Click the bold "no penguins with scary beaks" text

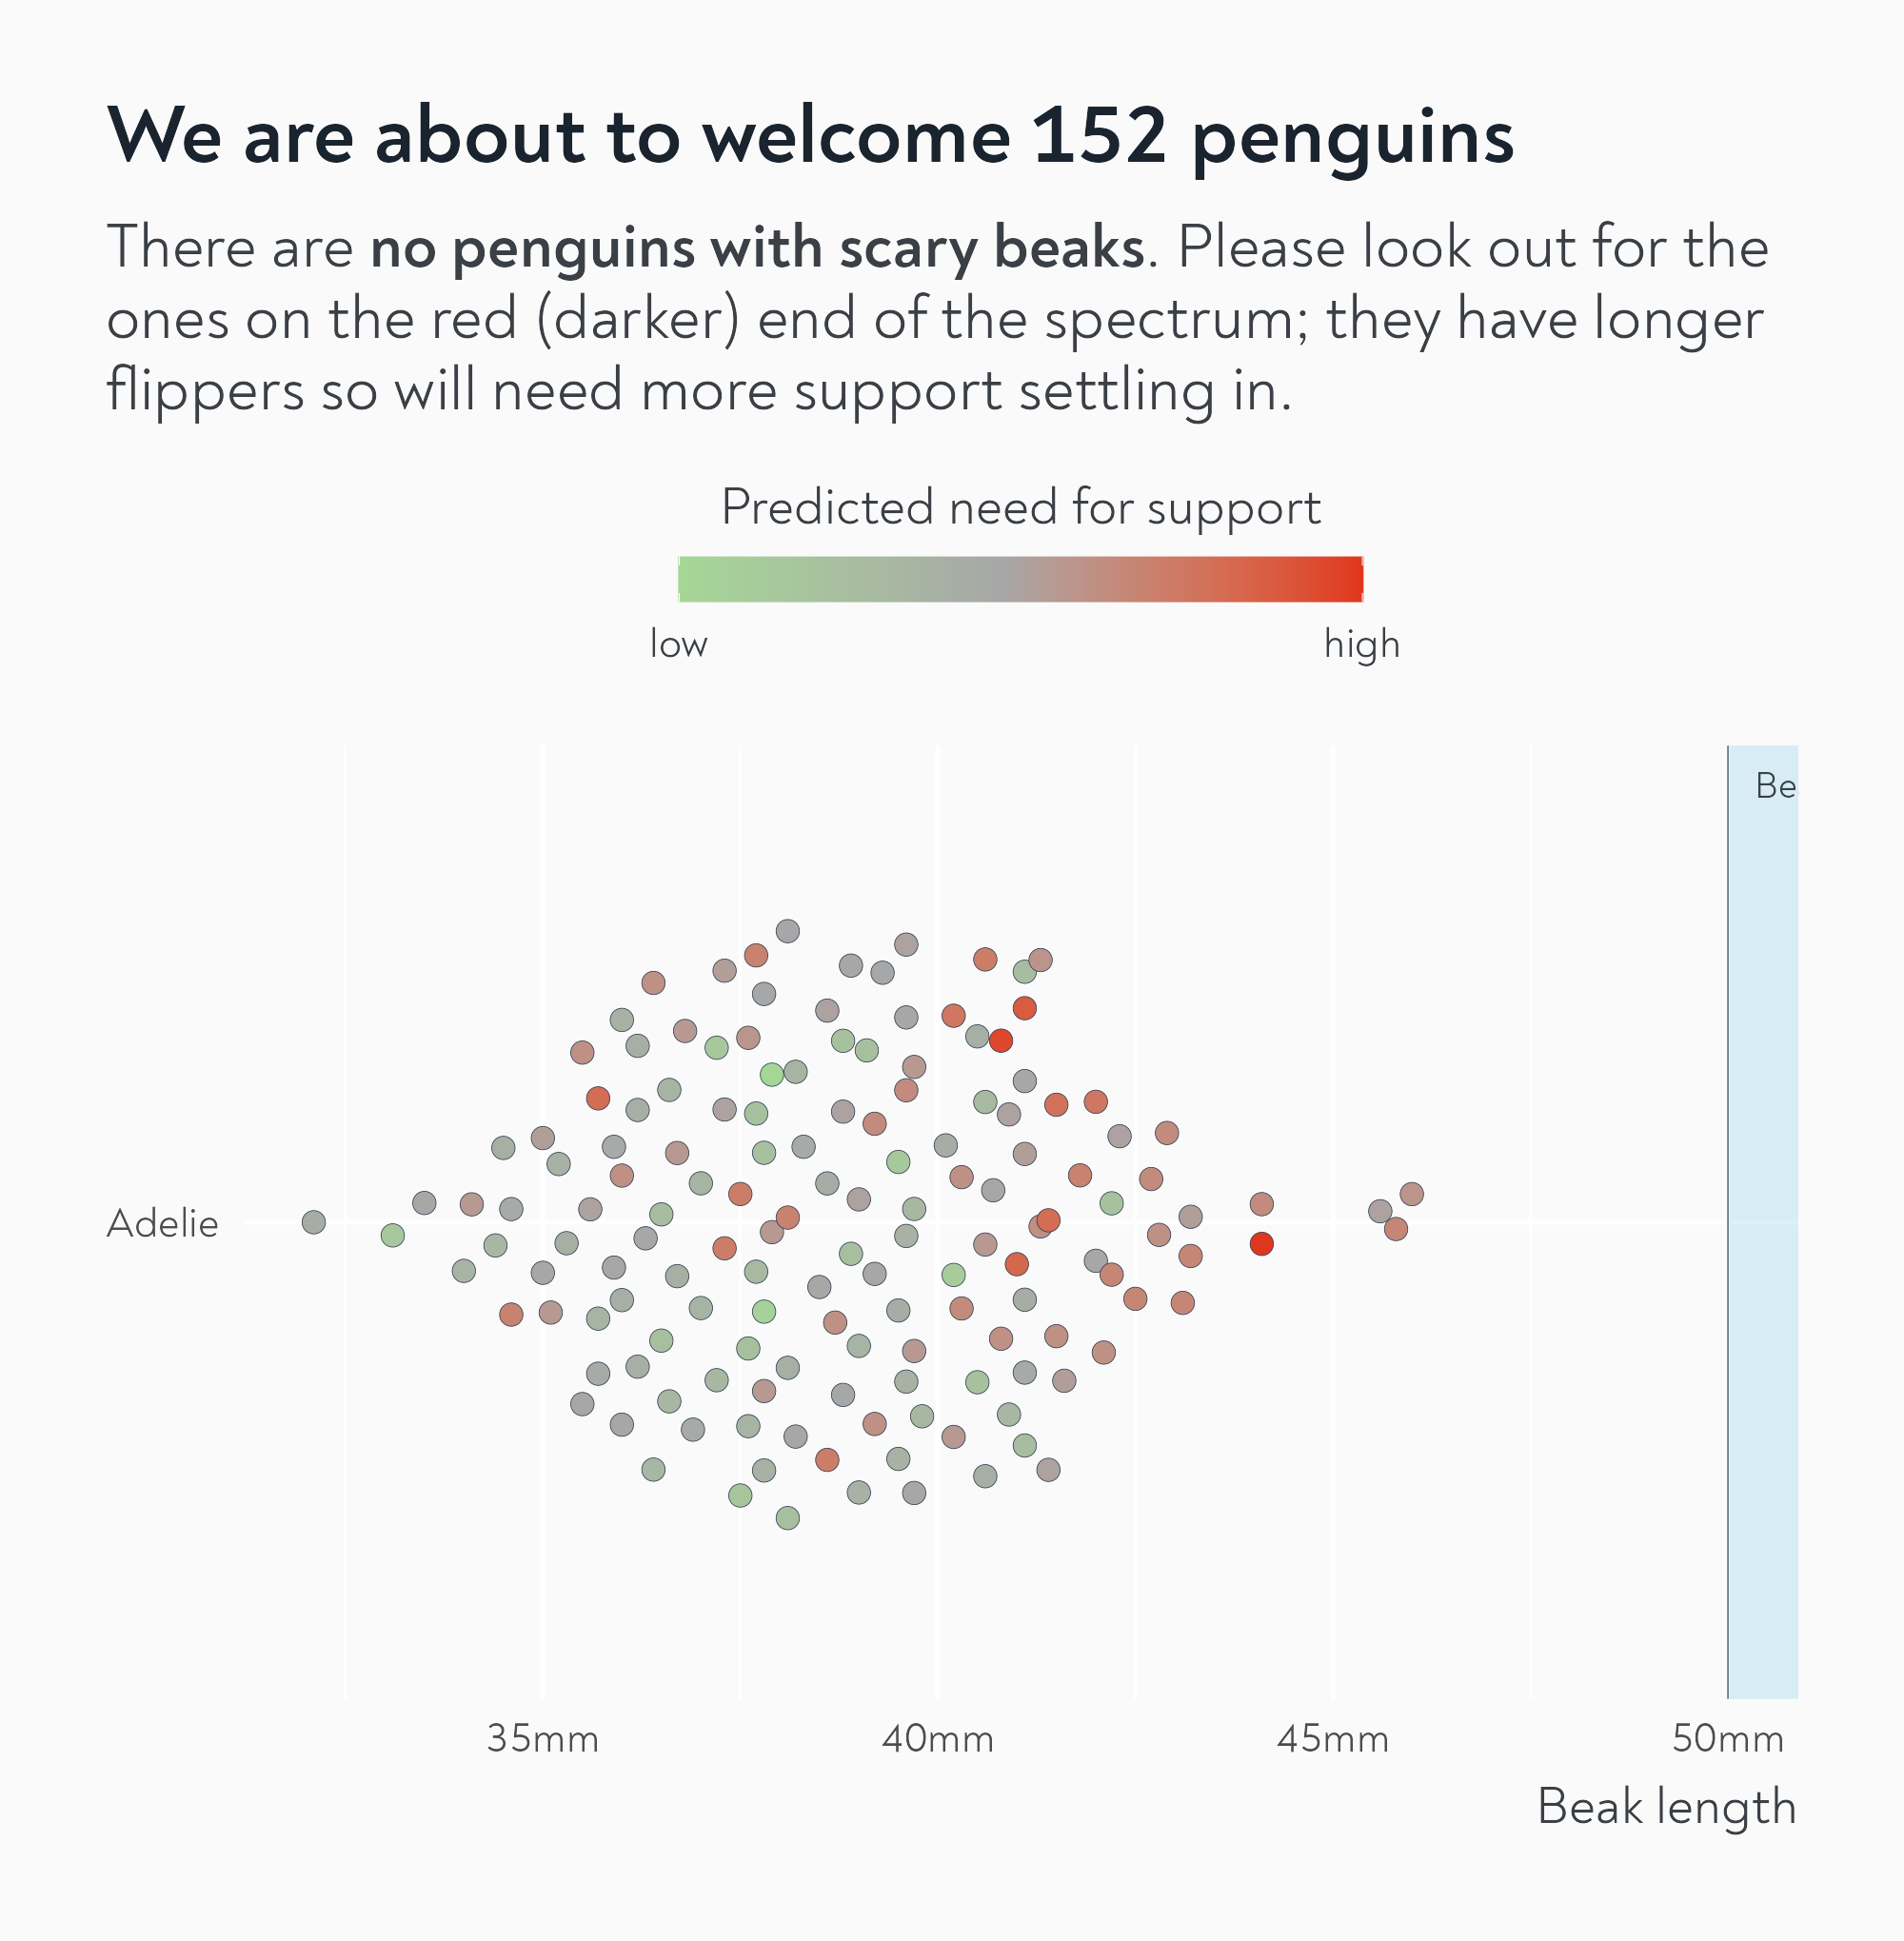pos(757,248)
